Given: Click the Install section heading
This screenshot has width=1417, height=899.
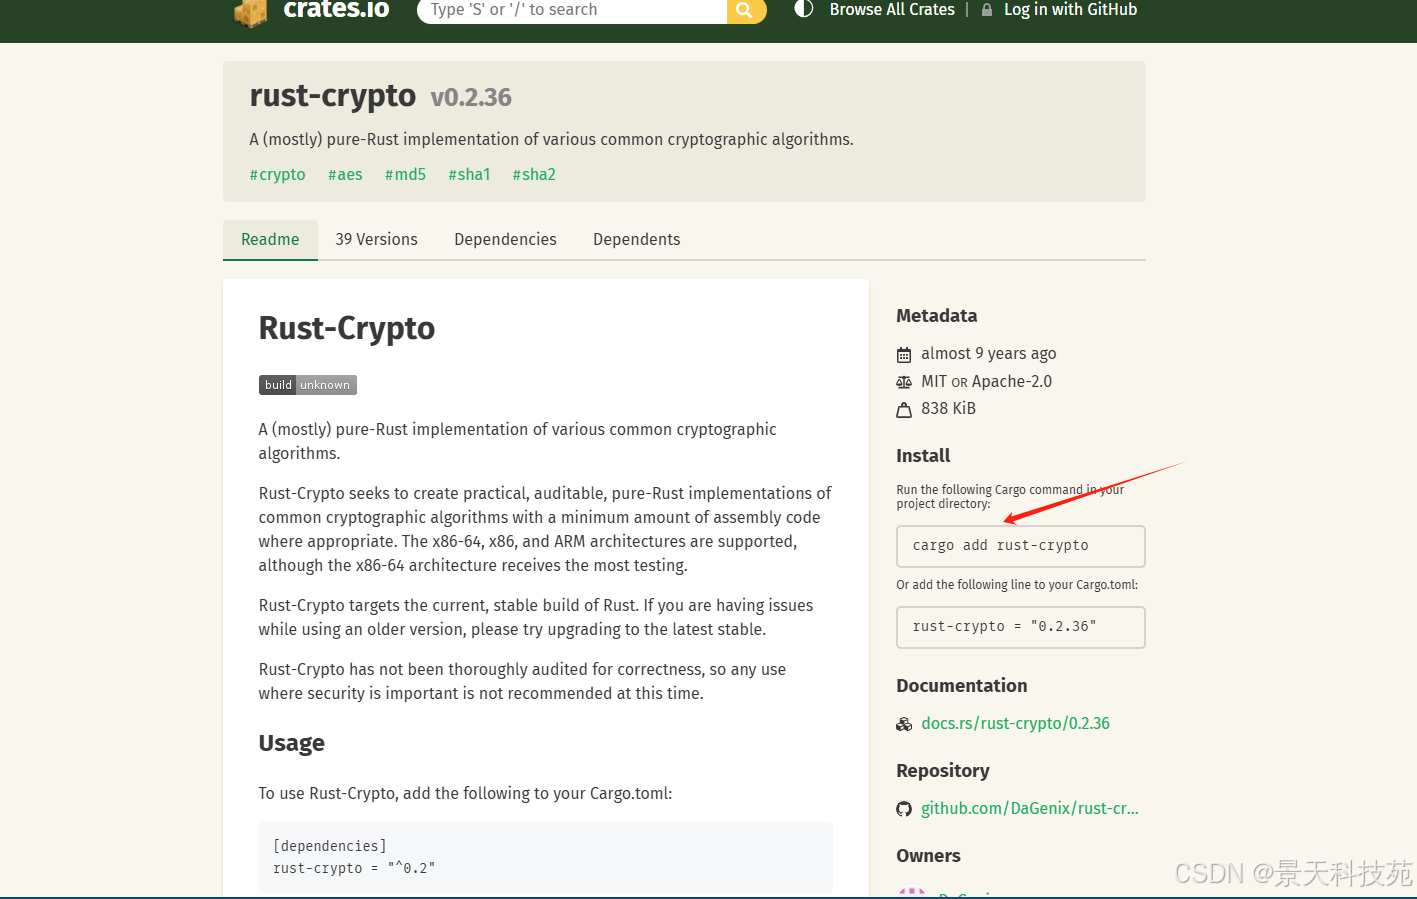Looking at the screenshot, I should point(923,456).
